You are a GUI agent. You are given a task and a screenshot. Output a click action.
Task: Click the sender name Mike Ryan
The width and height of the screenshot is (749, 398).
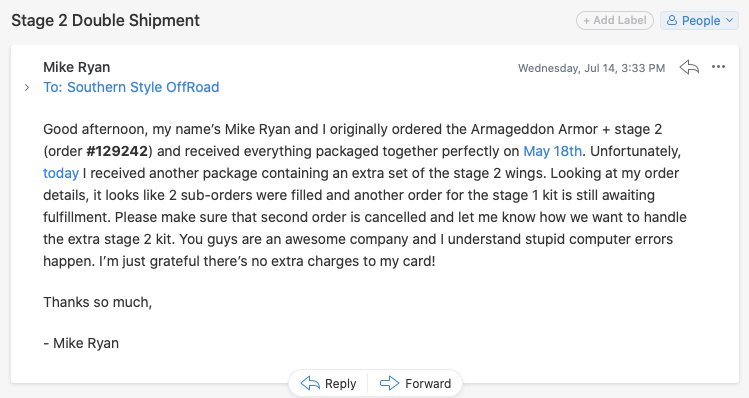click(x=76, y=67)
